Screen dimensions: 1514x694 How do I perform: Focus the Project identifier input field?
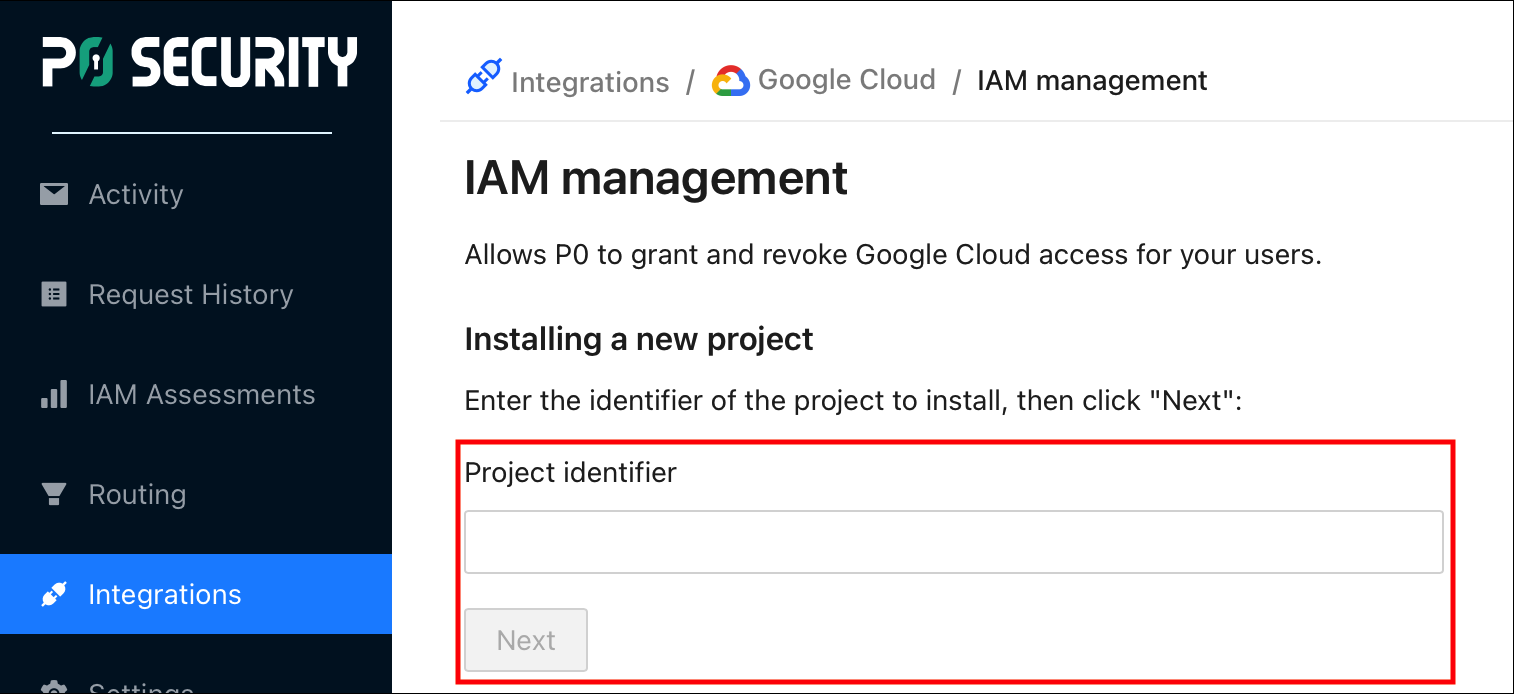(x=953, y=542)
